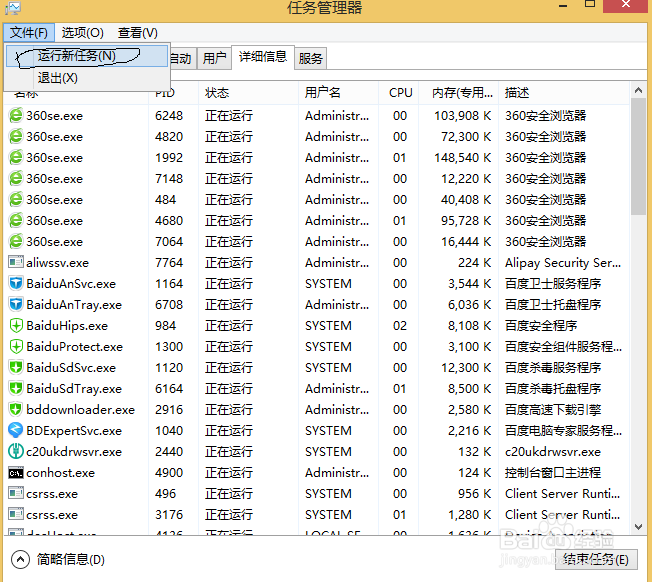Click the process list scrollbar thumb
652x582 pixels.
coord(639,157)
